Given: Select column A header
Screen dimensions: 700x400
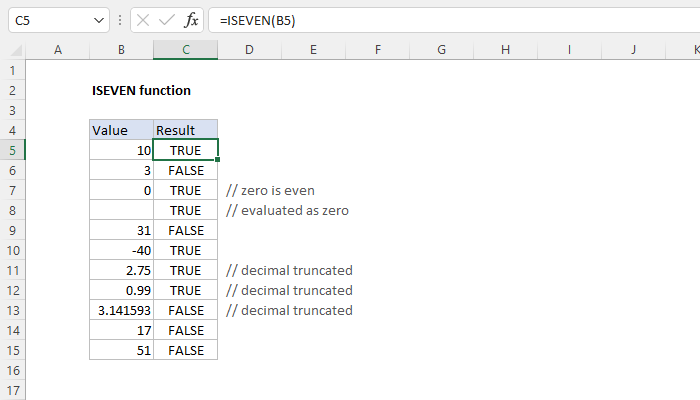Looking at the screenshot, I should click(x=58, y=50).
